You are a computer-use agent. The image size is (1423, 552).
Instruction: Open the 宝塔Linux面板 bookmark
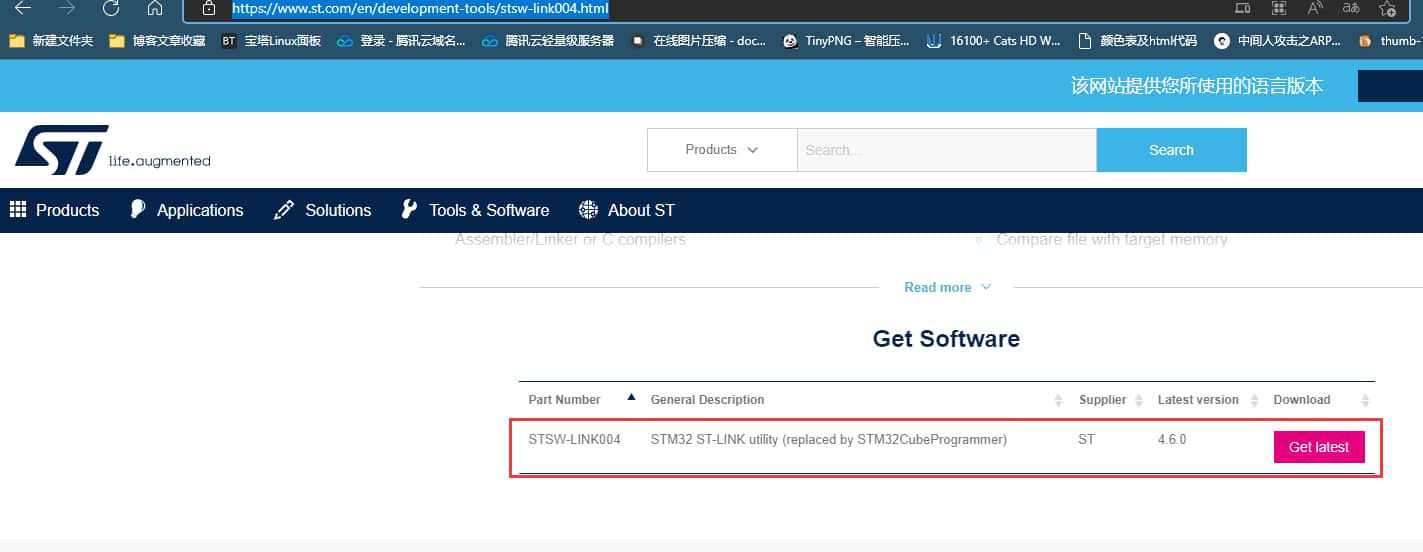(x=272, y=41)
